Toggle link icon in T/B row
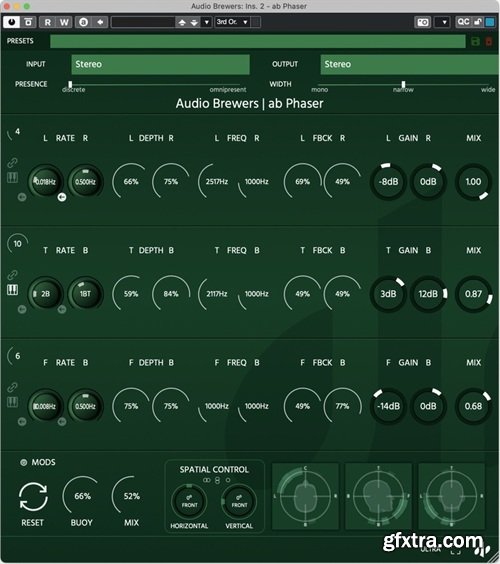Screen dimensions: 500x564 click(x=12, y=275)
